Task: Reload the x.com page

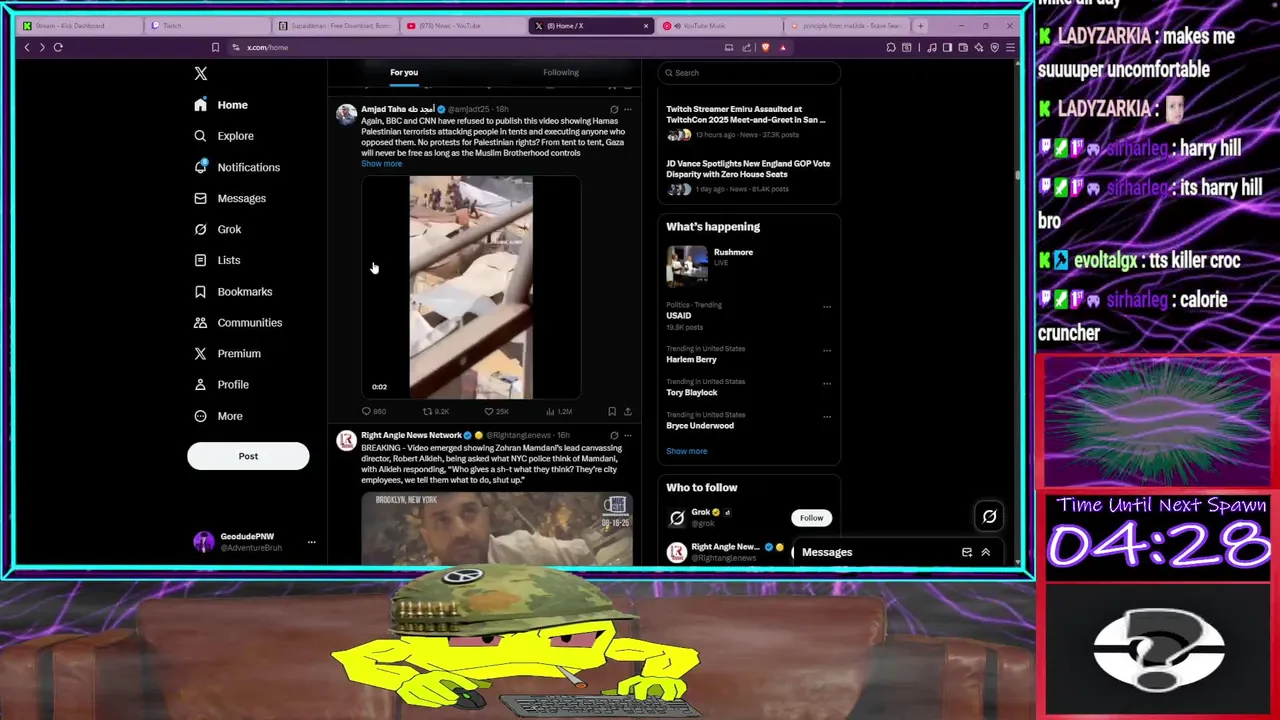Action: [x=58, y=47]
